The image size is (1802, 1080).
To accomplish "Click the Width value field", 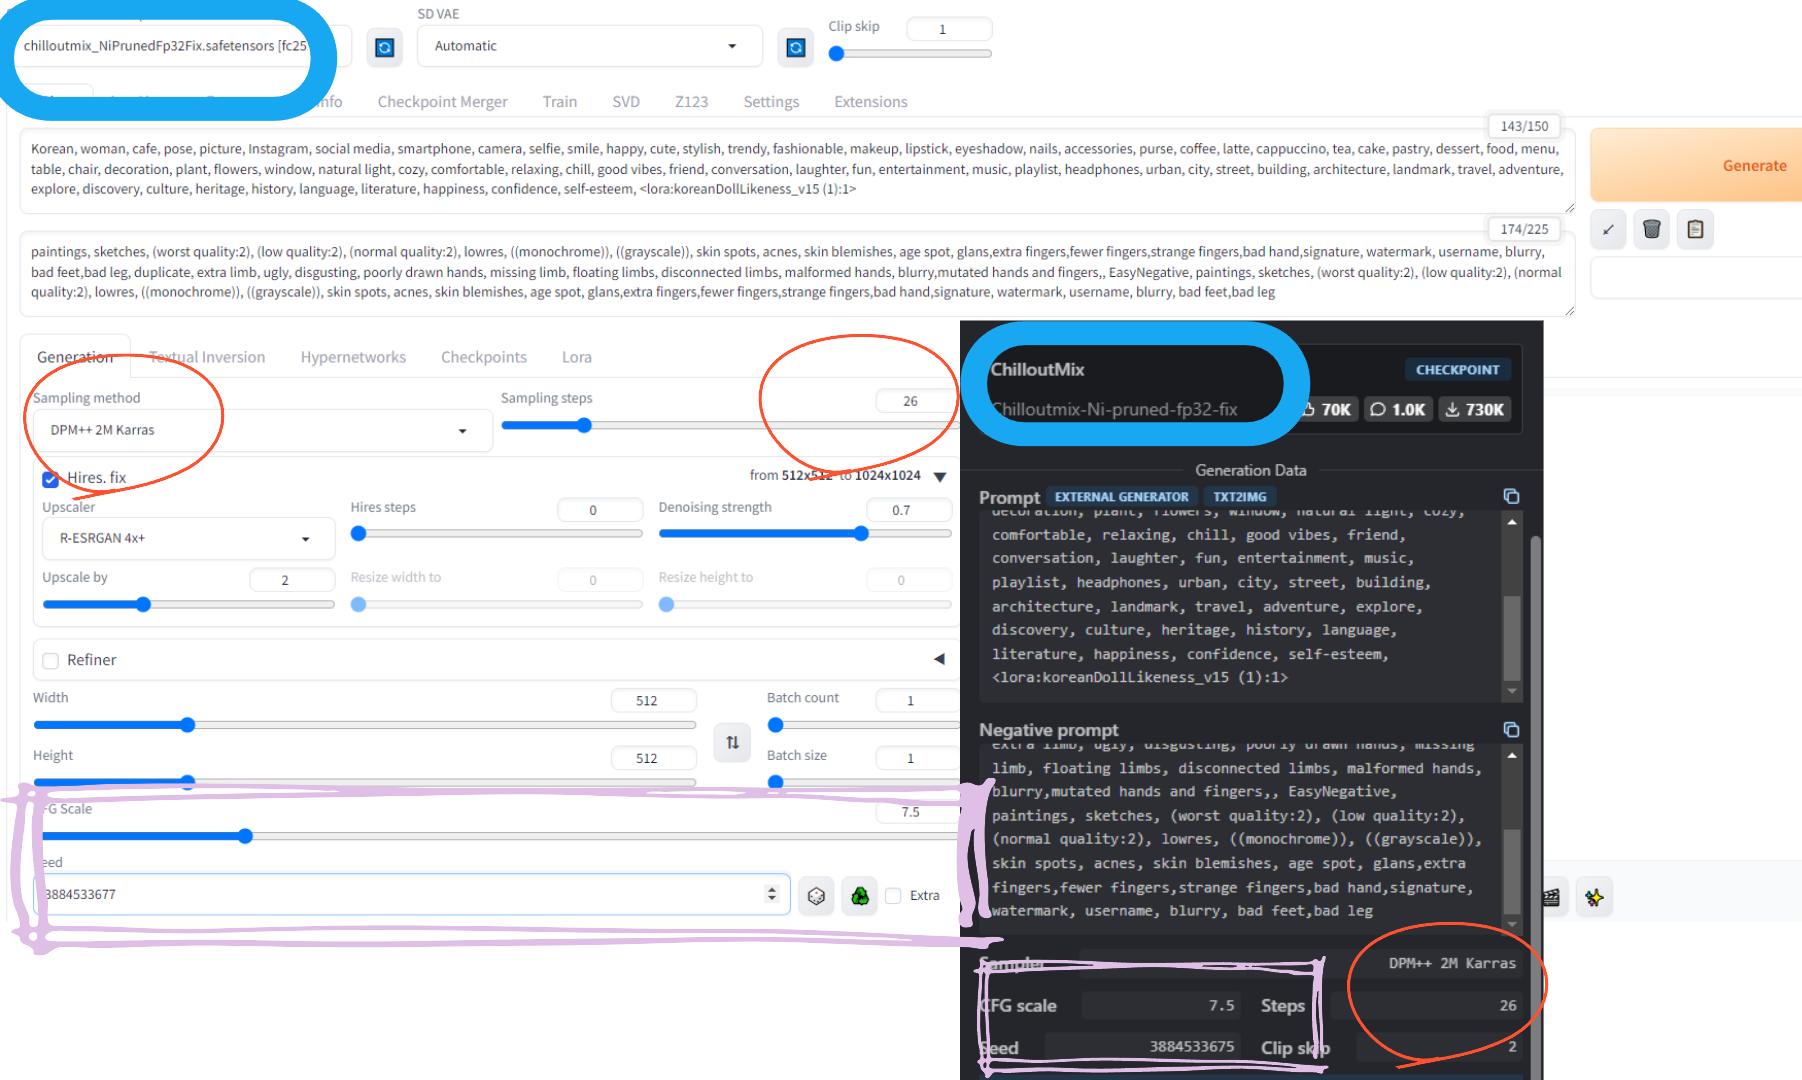I will (653, 701).
